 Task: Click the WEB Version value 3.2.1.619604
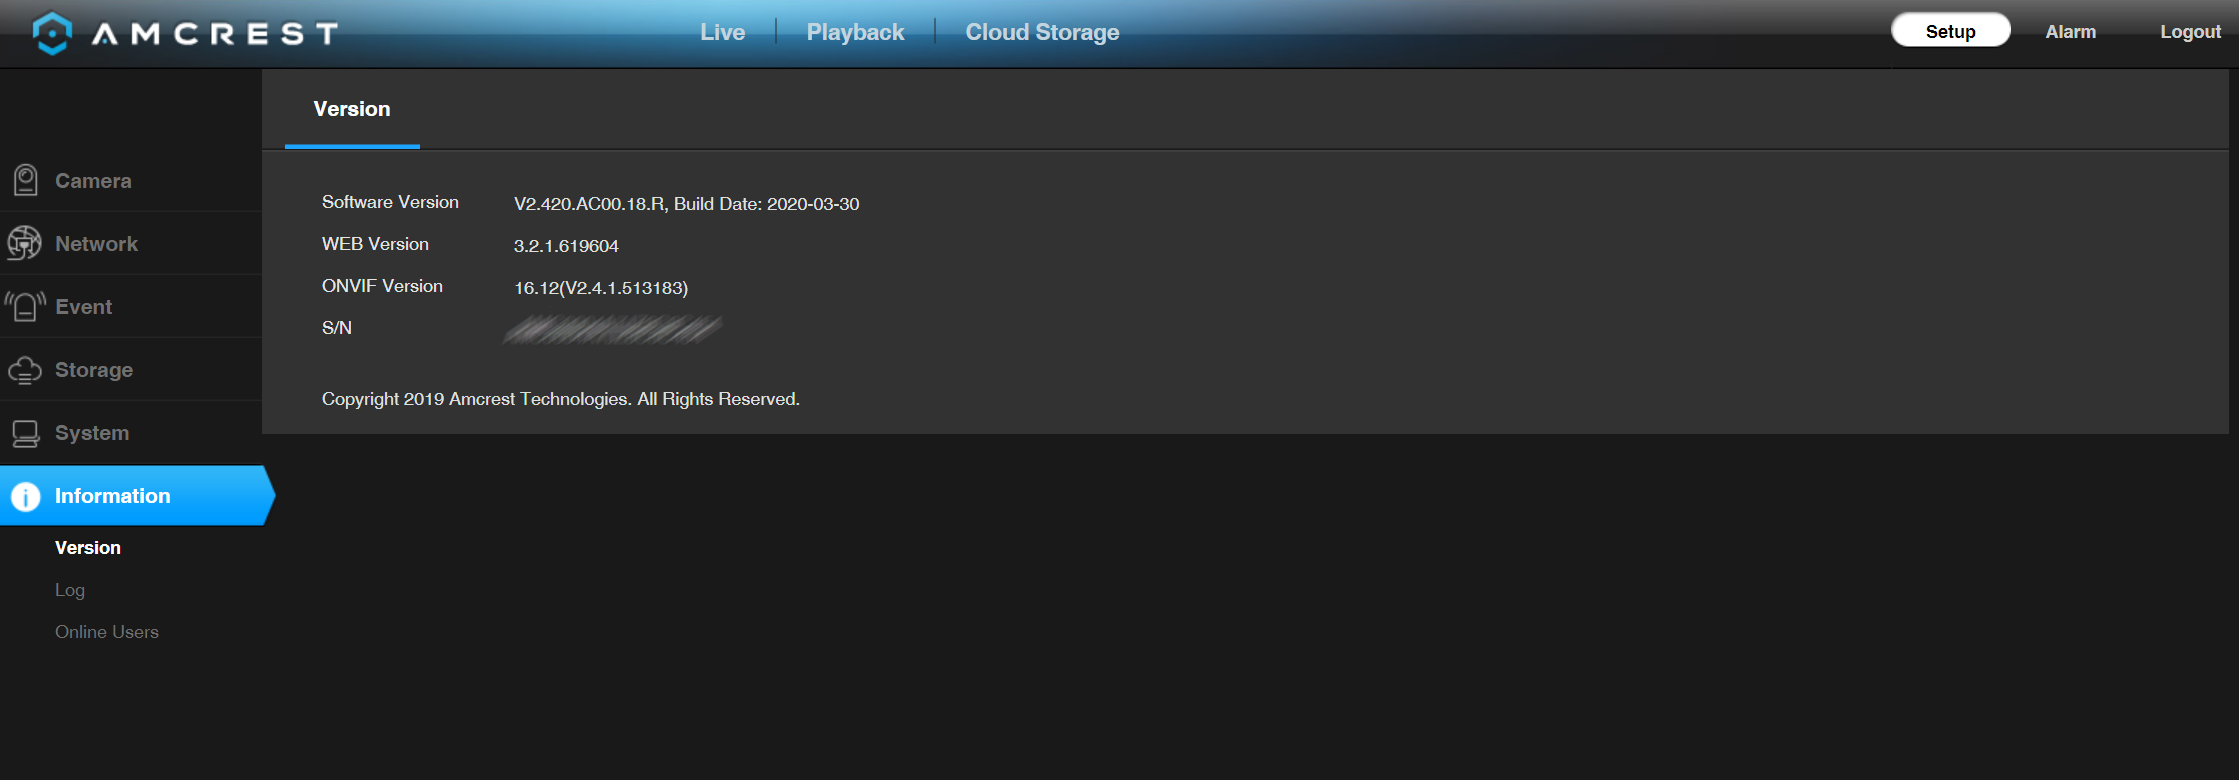[x=566, y=246]
